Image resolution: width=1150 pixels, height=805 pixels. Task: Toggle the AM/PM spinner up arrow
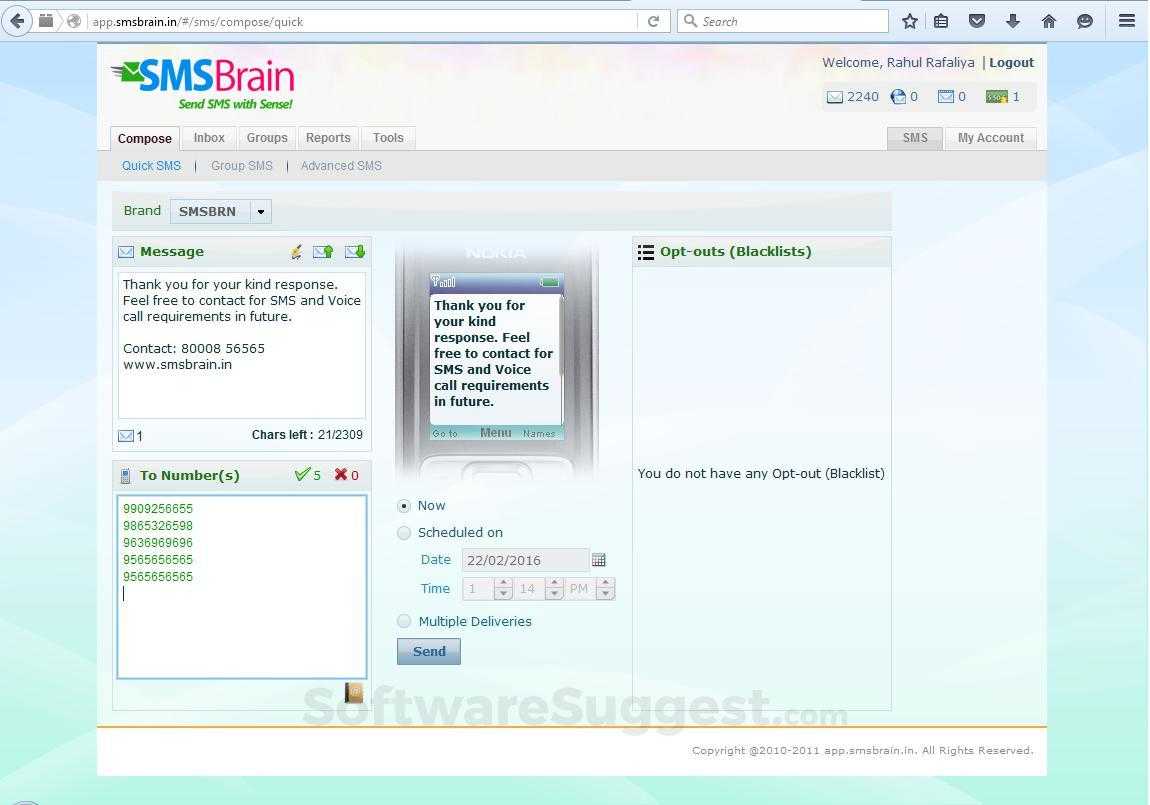(605, 584)
